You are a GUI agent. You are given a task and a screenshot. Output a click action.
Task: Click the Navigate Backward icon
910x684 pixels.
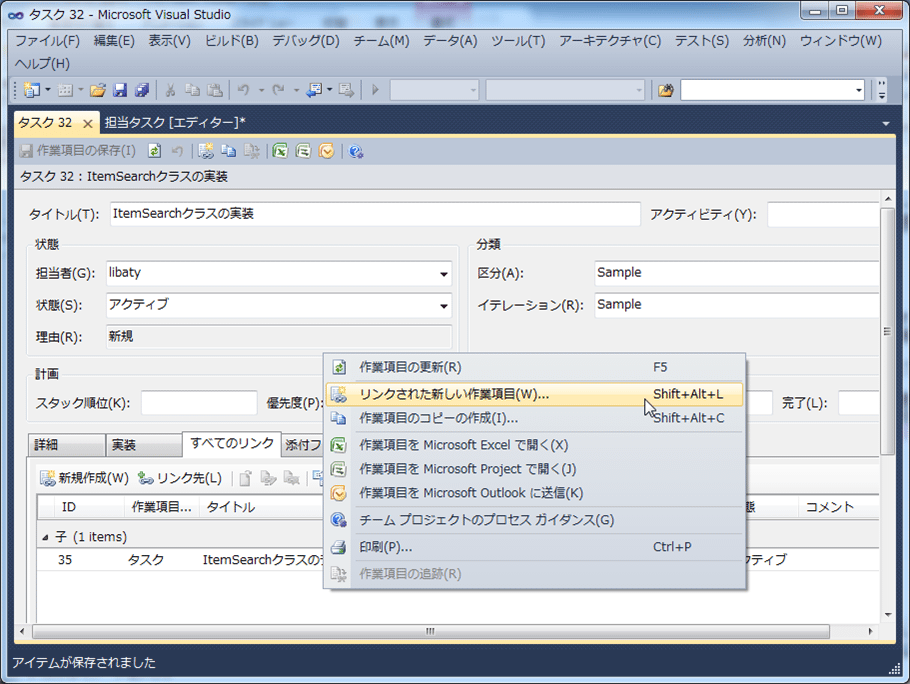[314, 90]
